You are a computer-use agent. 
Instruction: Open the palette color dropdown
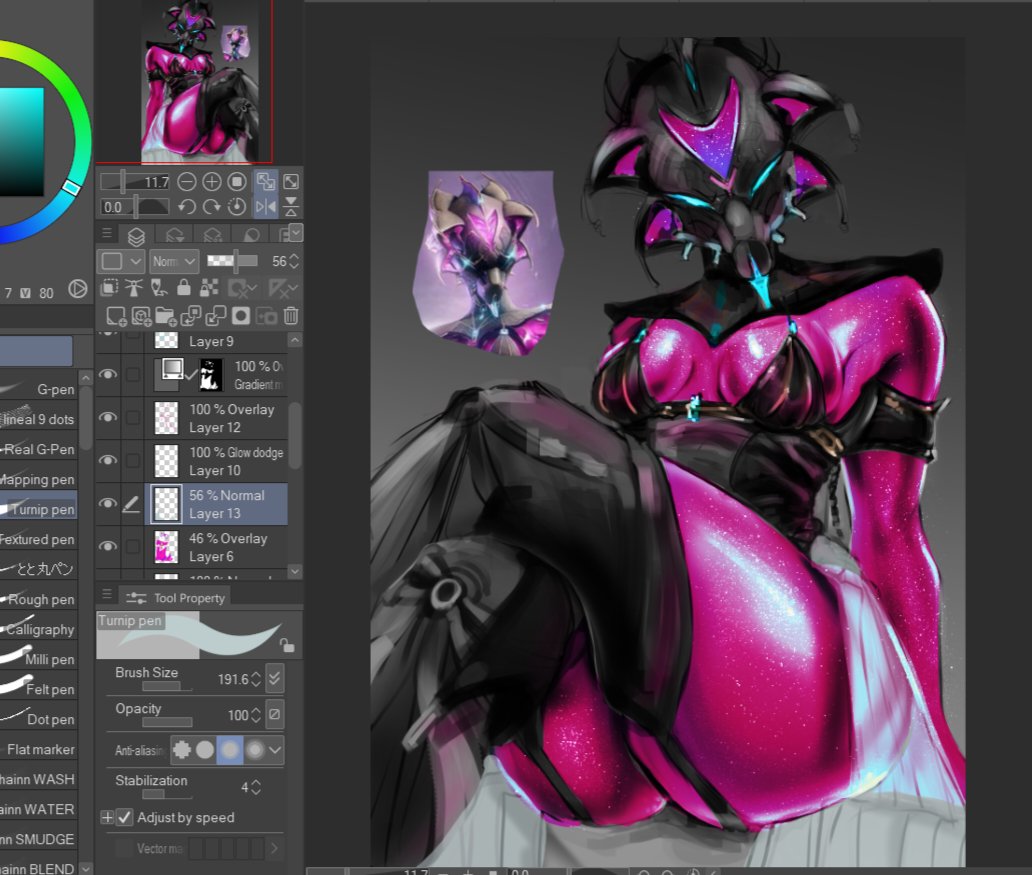(x=121, y=261)
